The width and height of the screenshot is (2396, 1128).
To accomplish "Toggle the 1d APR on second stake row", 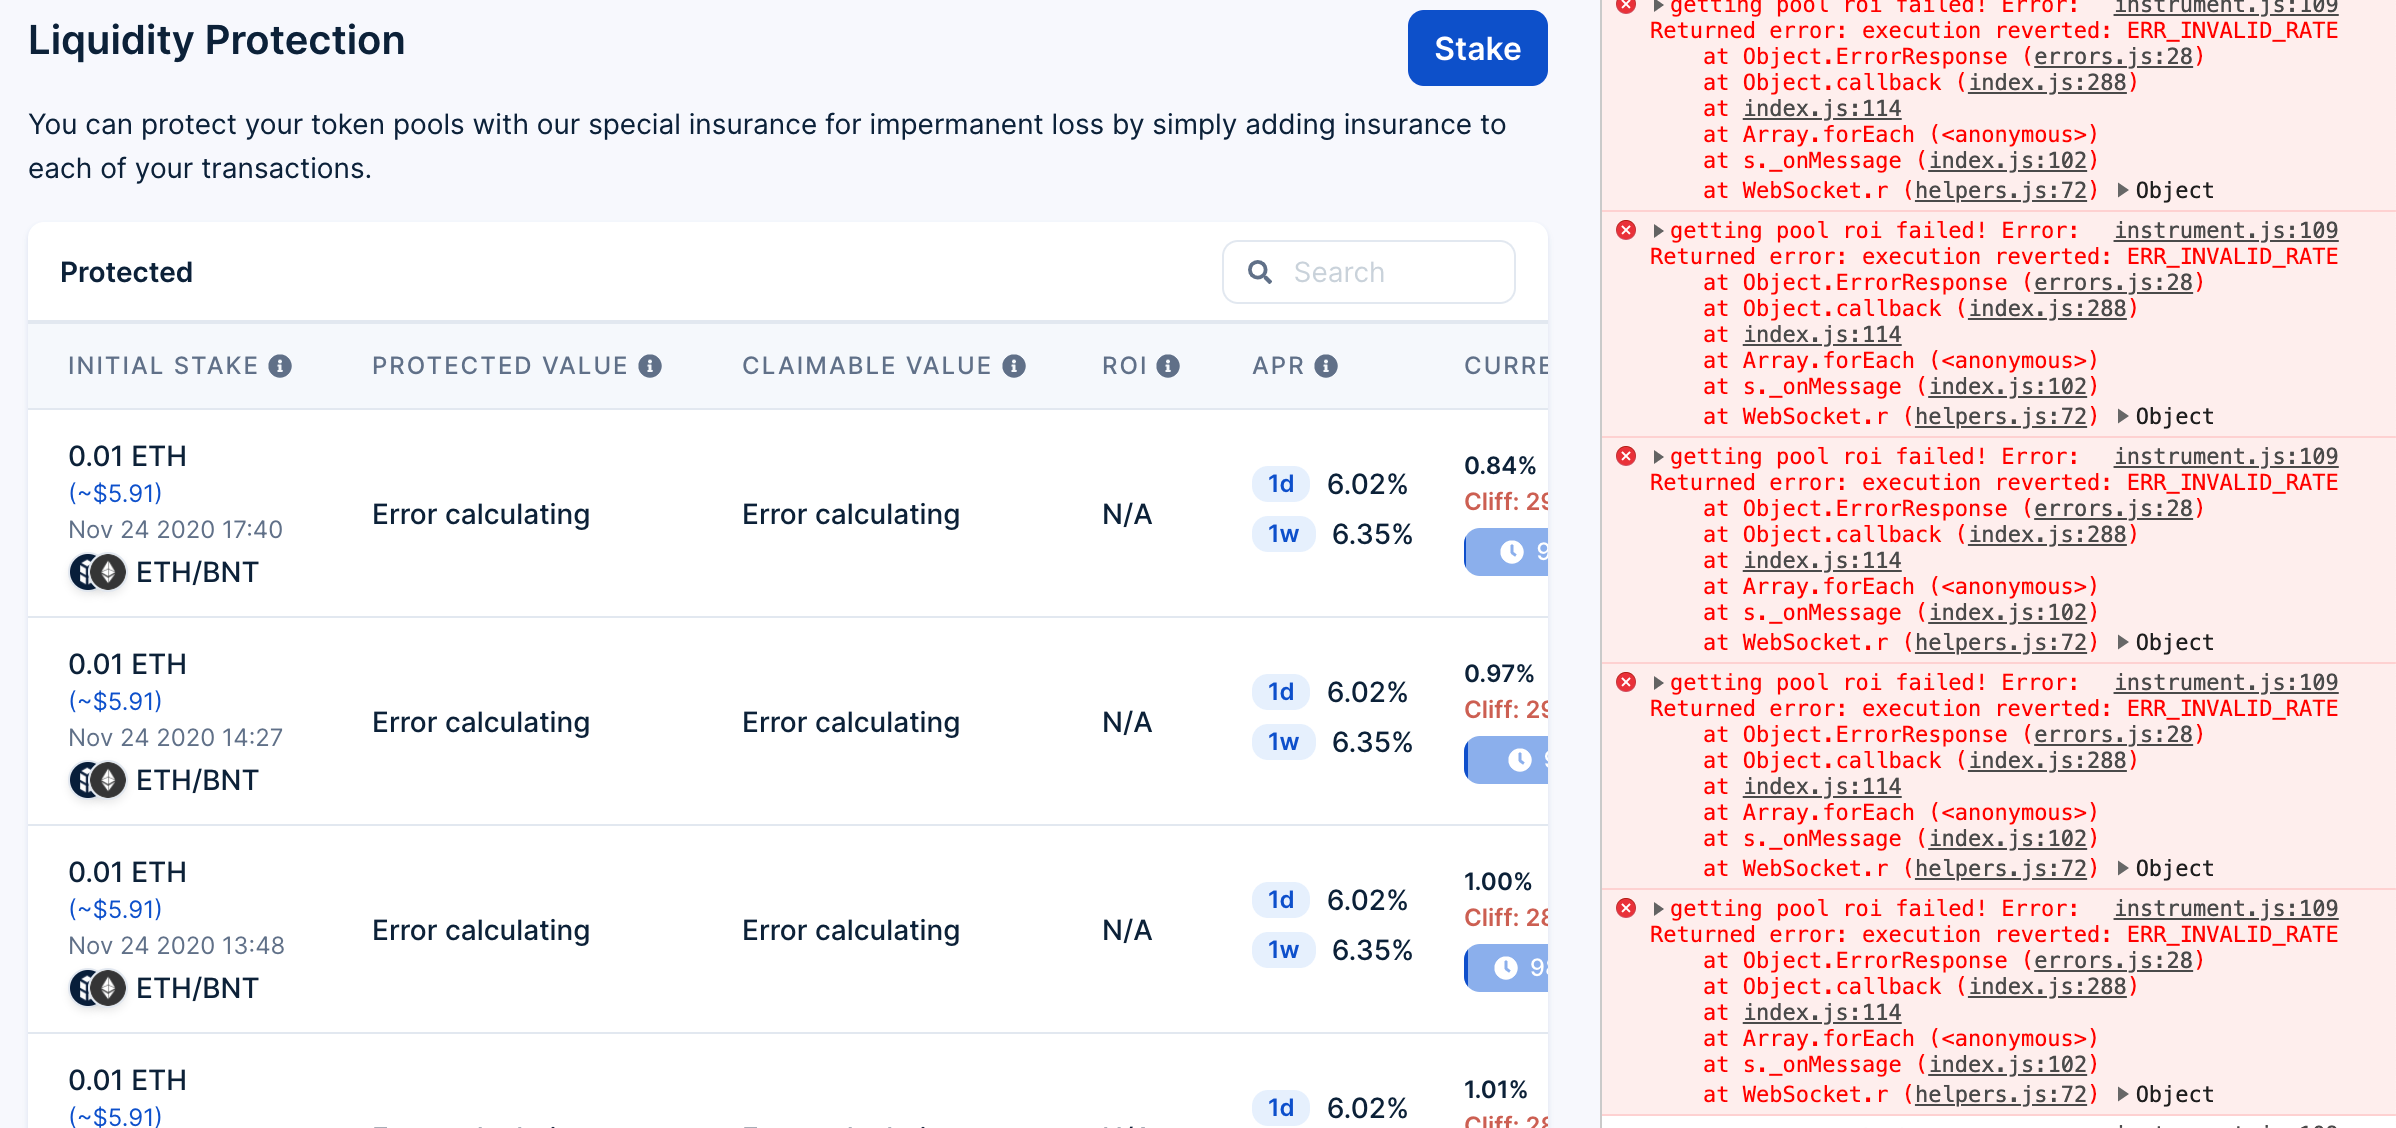I will [1281, 691].
